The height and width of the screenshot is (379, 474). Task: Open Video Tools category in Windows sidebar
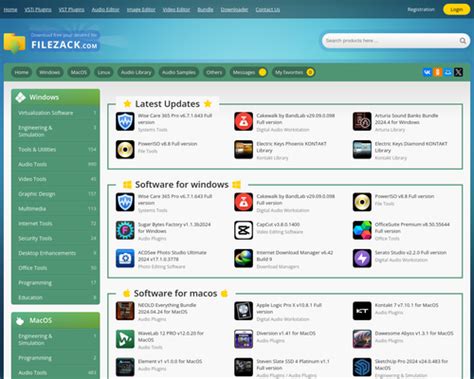[56, 179]
